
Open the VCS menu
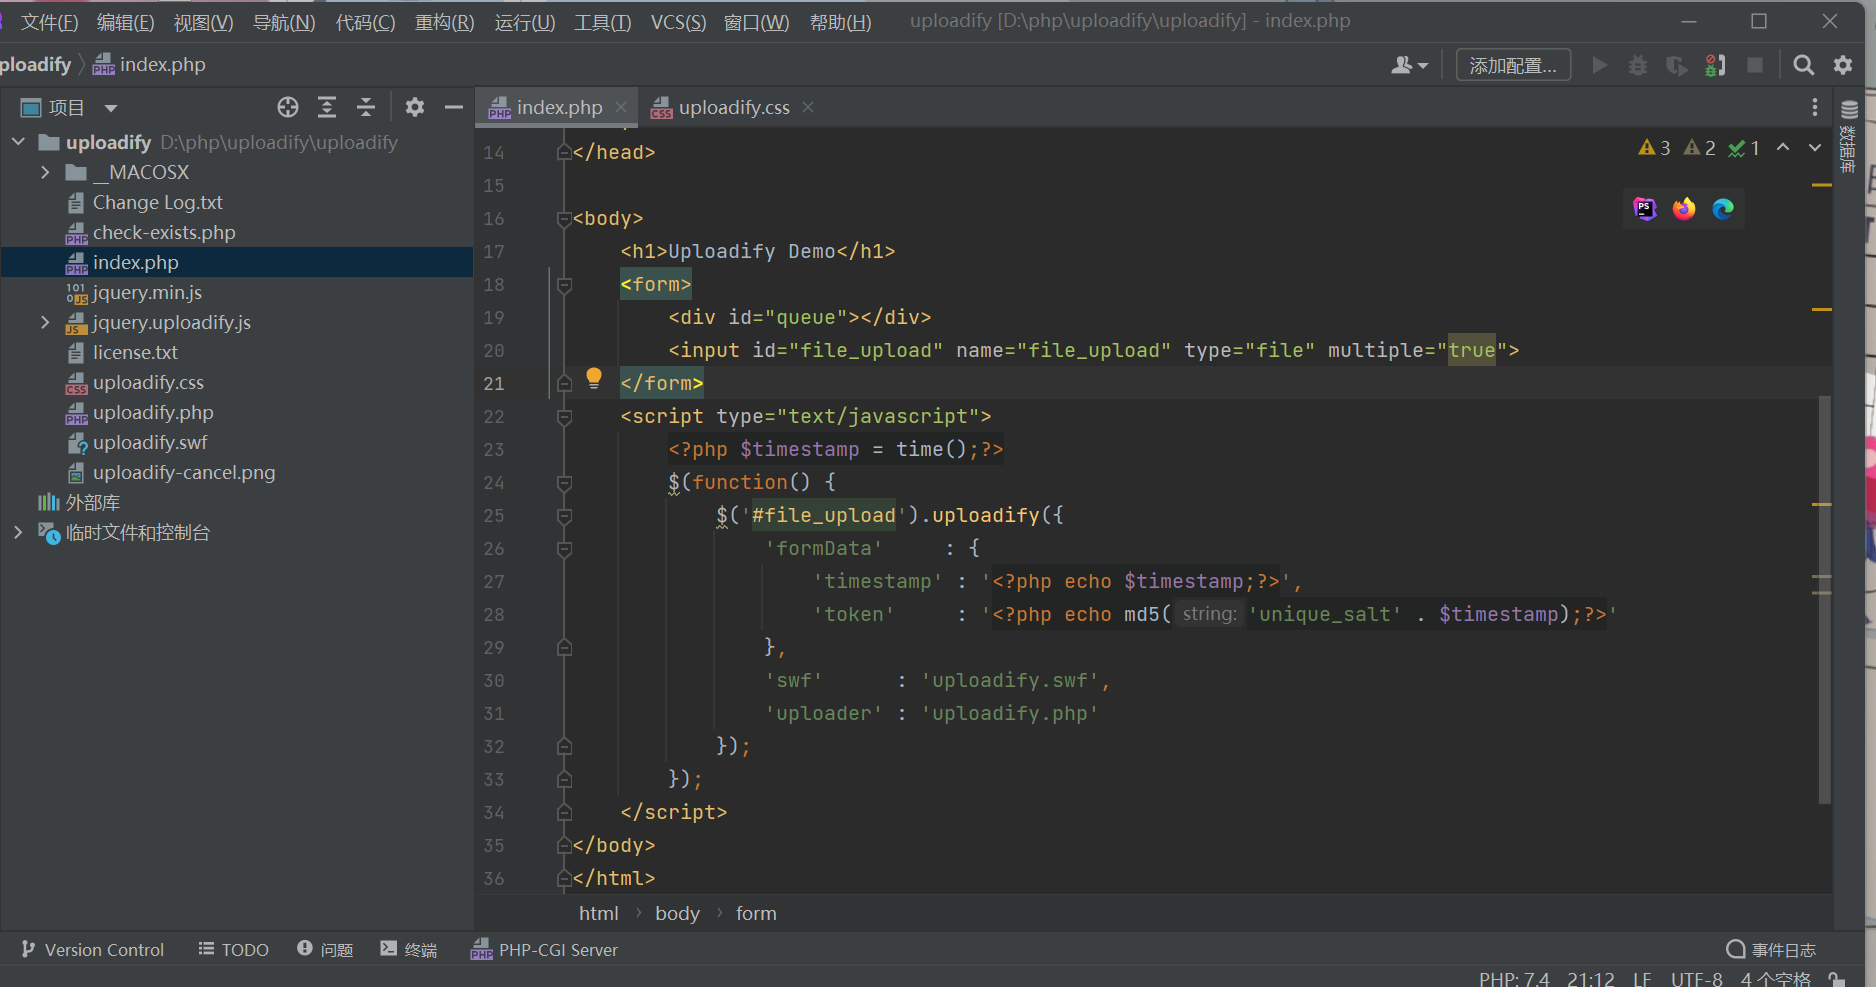[678, 22]
